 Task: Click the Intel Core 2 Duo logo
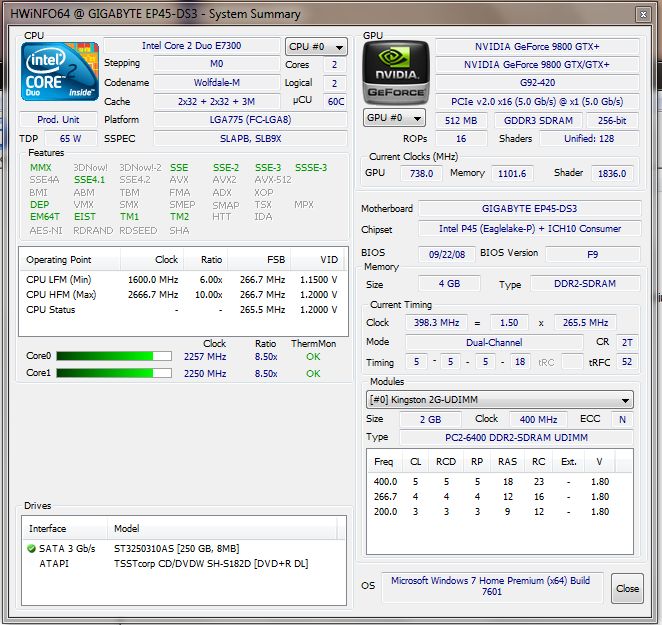pos(60,71)
